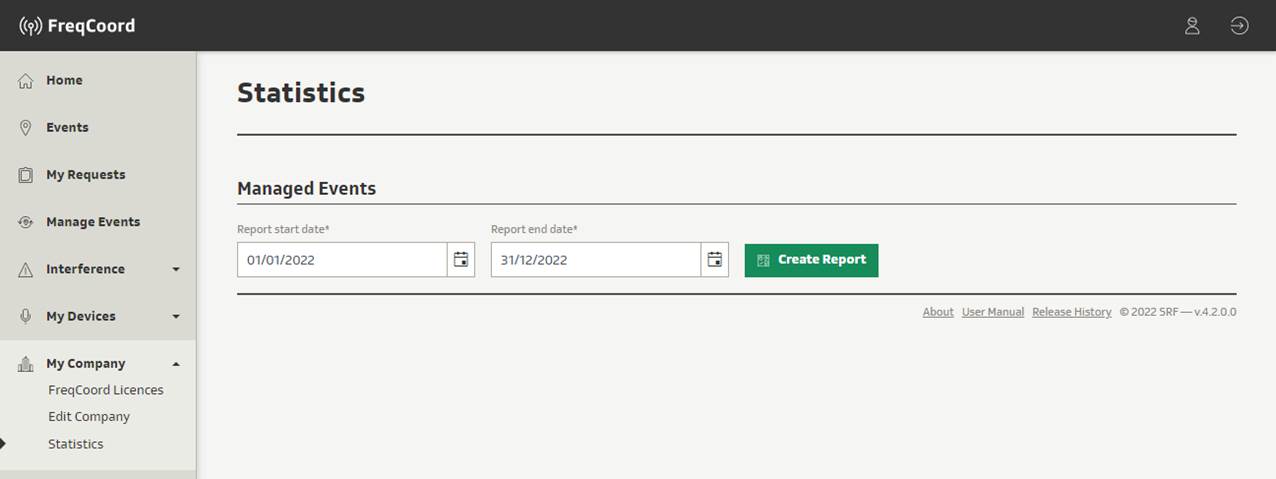Click the Home house icon
The image size is (1276, 479).
point(26,81)
